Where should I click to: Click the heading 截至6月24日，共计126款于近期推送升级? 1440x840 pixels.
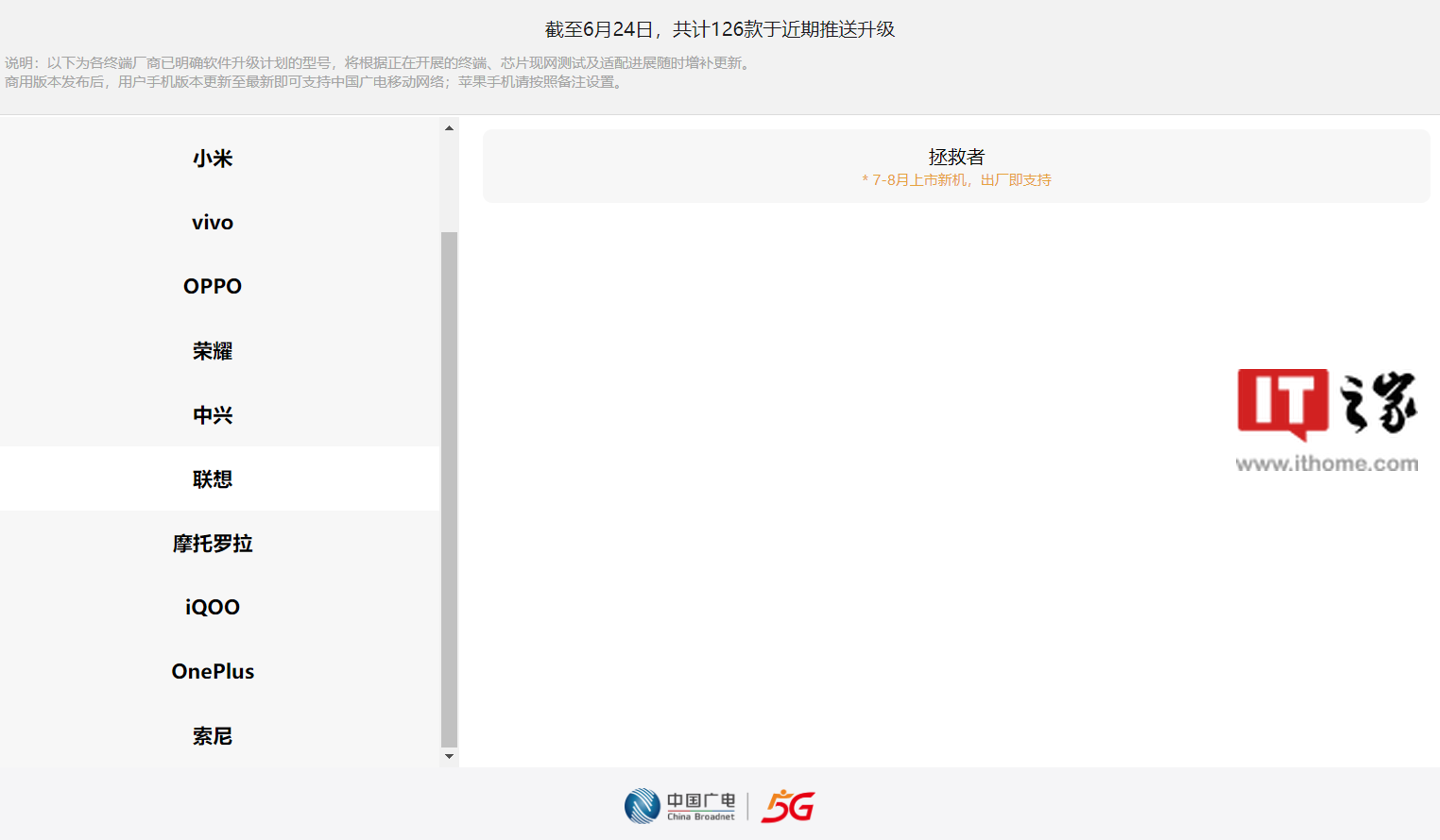pyautogui.click(x=720, y=29)
